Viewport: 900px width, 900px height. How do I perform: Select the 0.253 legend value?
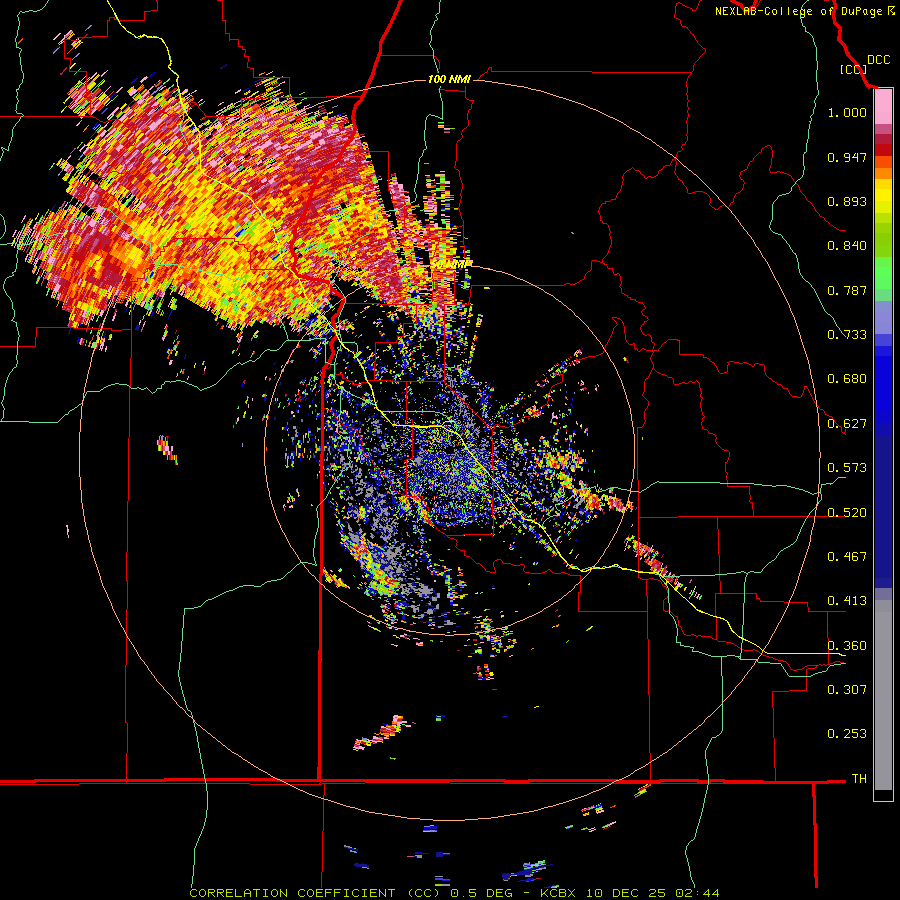click(847, 734)
